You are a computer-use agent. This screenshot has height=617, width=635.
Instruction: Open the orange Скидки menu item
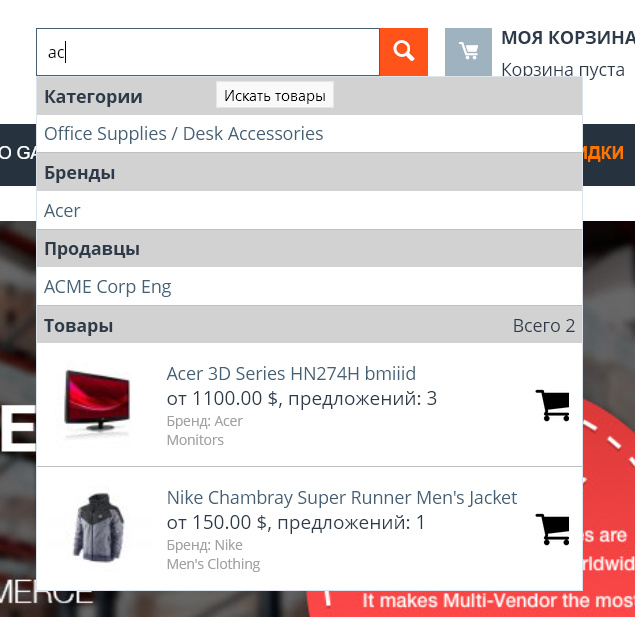603,153
